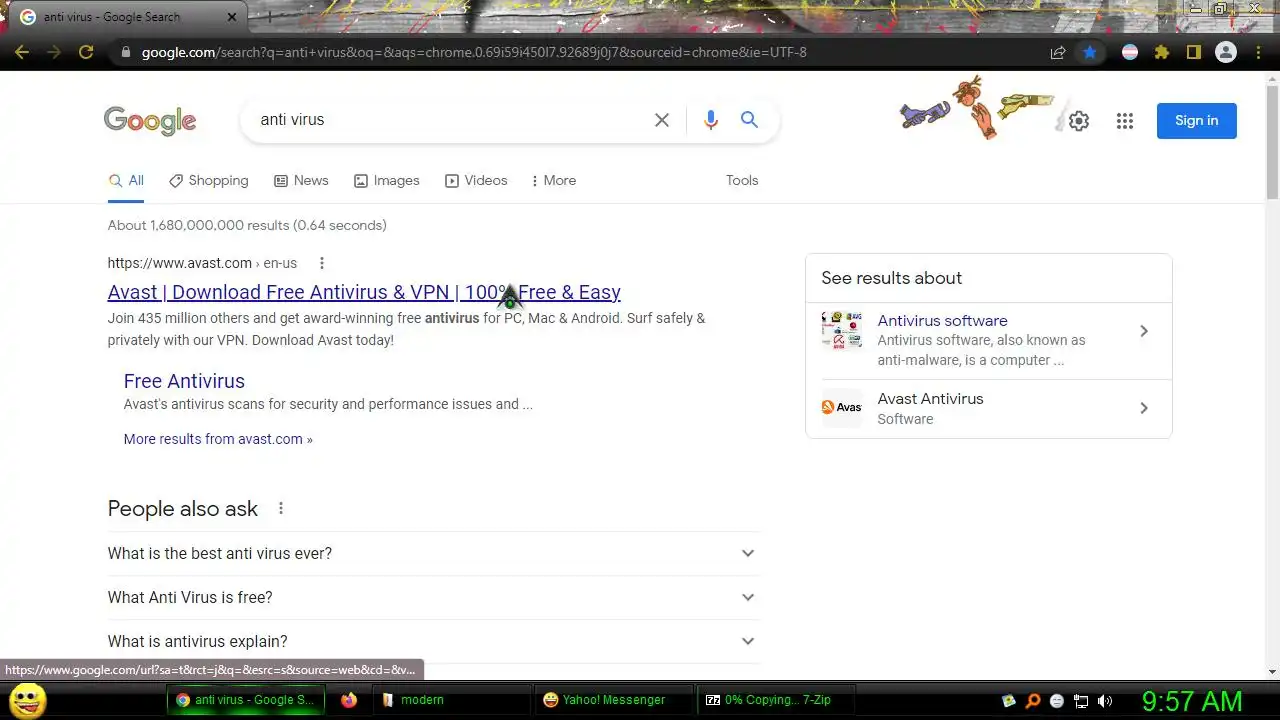Click the 9:57 AM clock

point(1192,701)
